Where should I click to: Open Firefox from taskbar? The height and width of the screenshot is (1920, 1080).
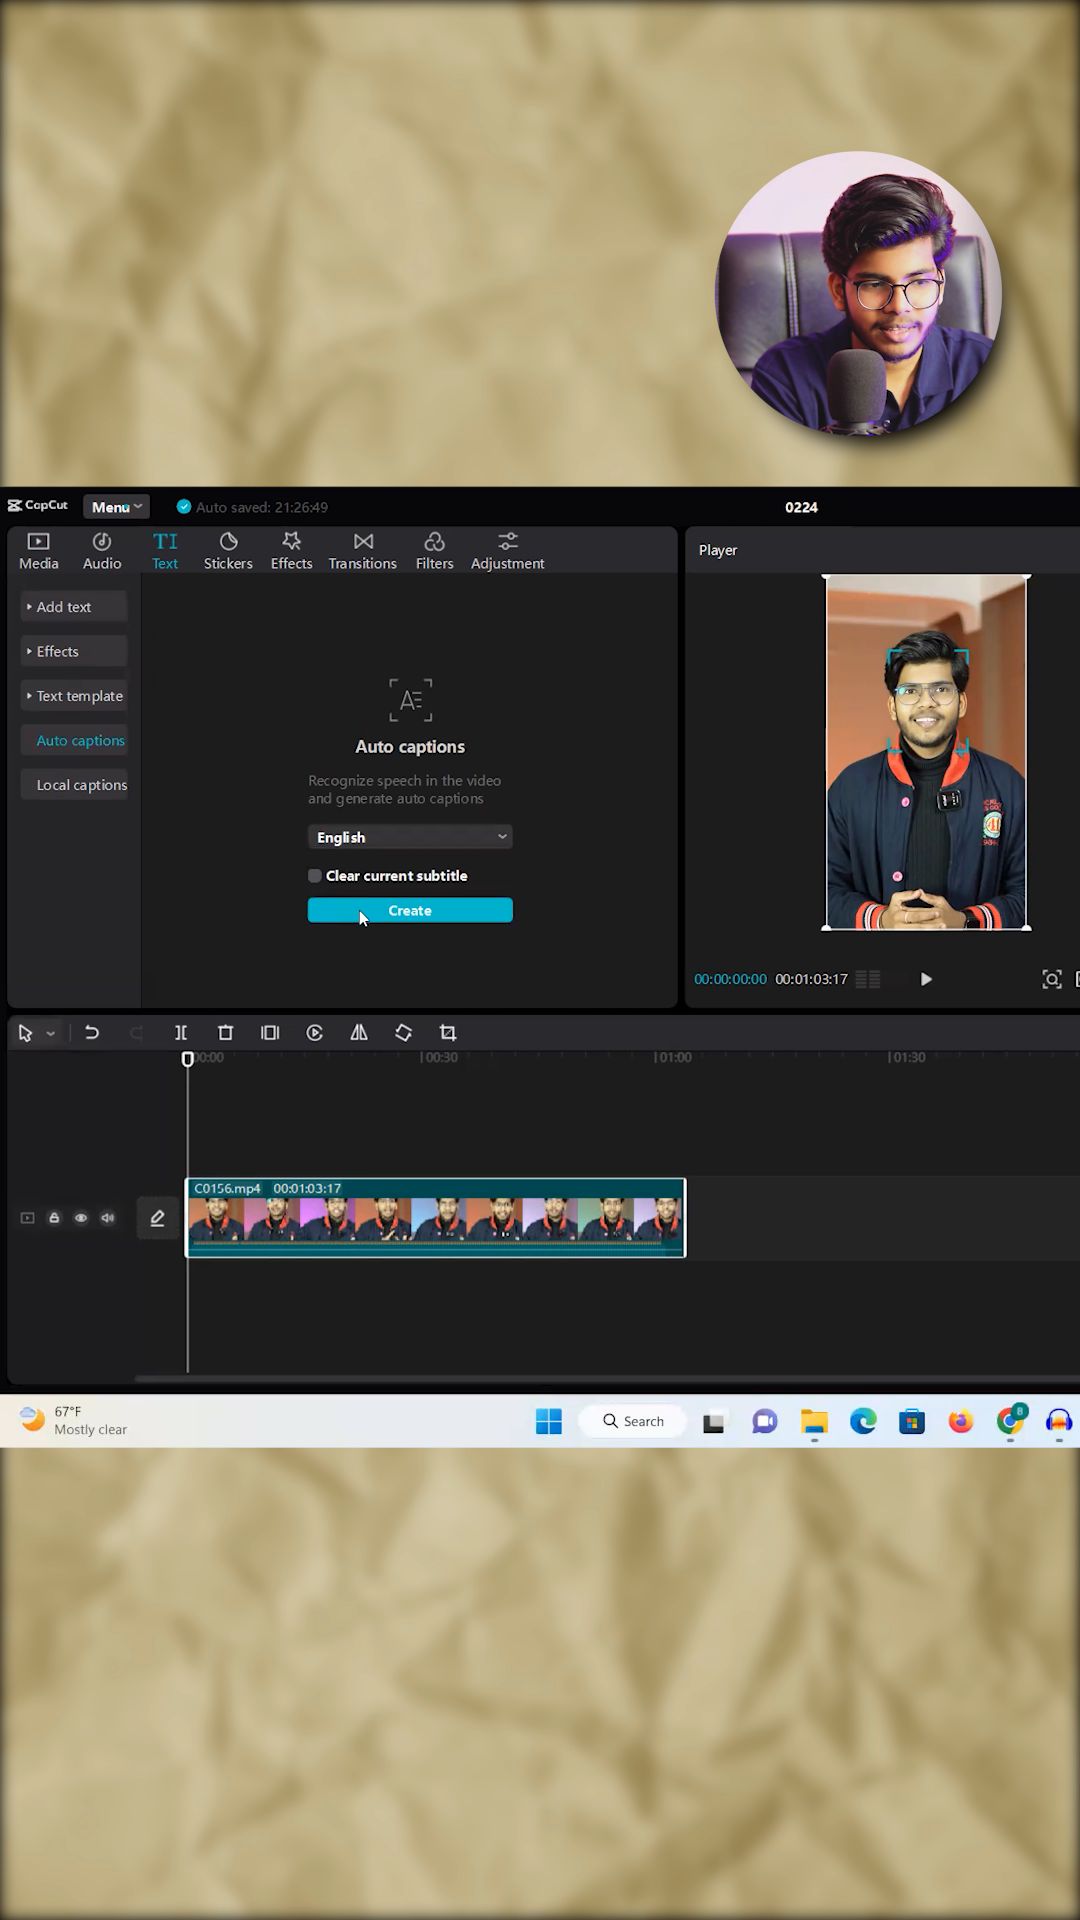(x=961, y=1421)
